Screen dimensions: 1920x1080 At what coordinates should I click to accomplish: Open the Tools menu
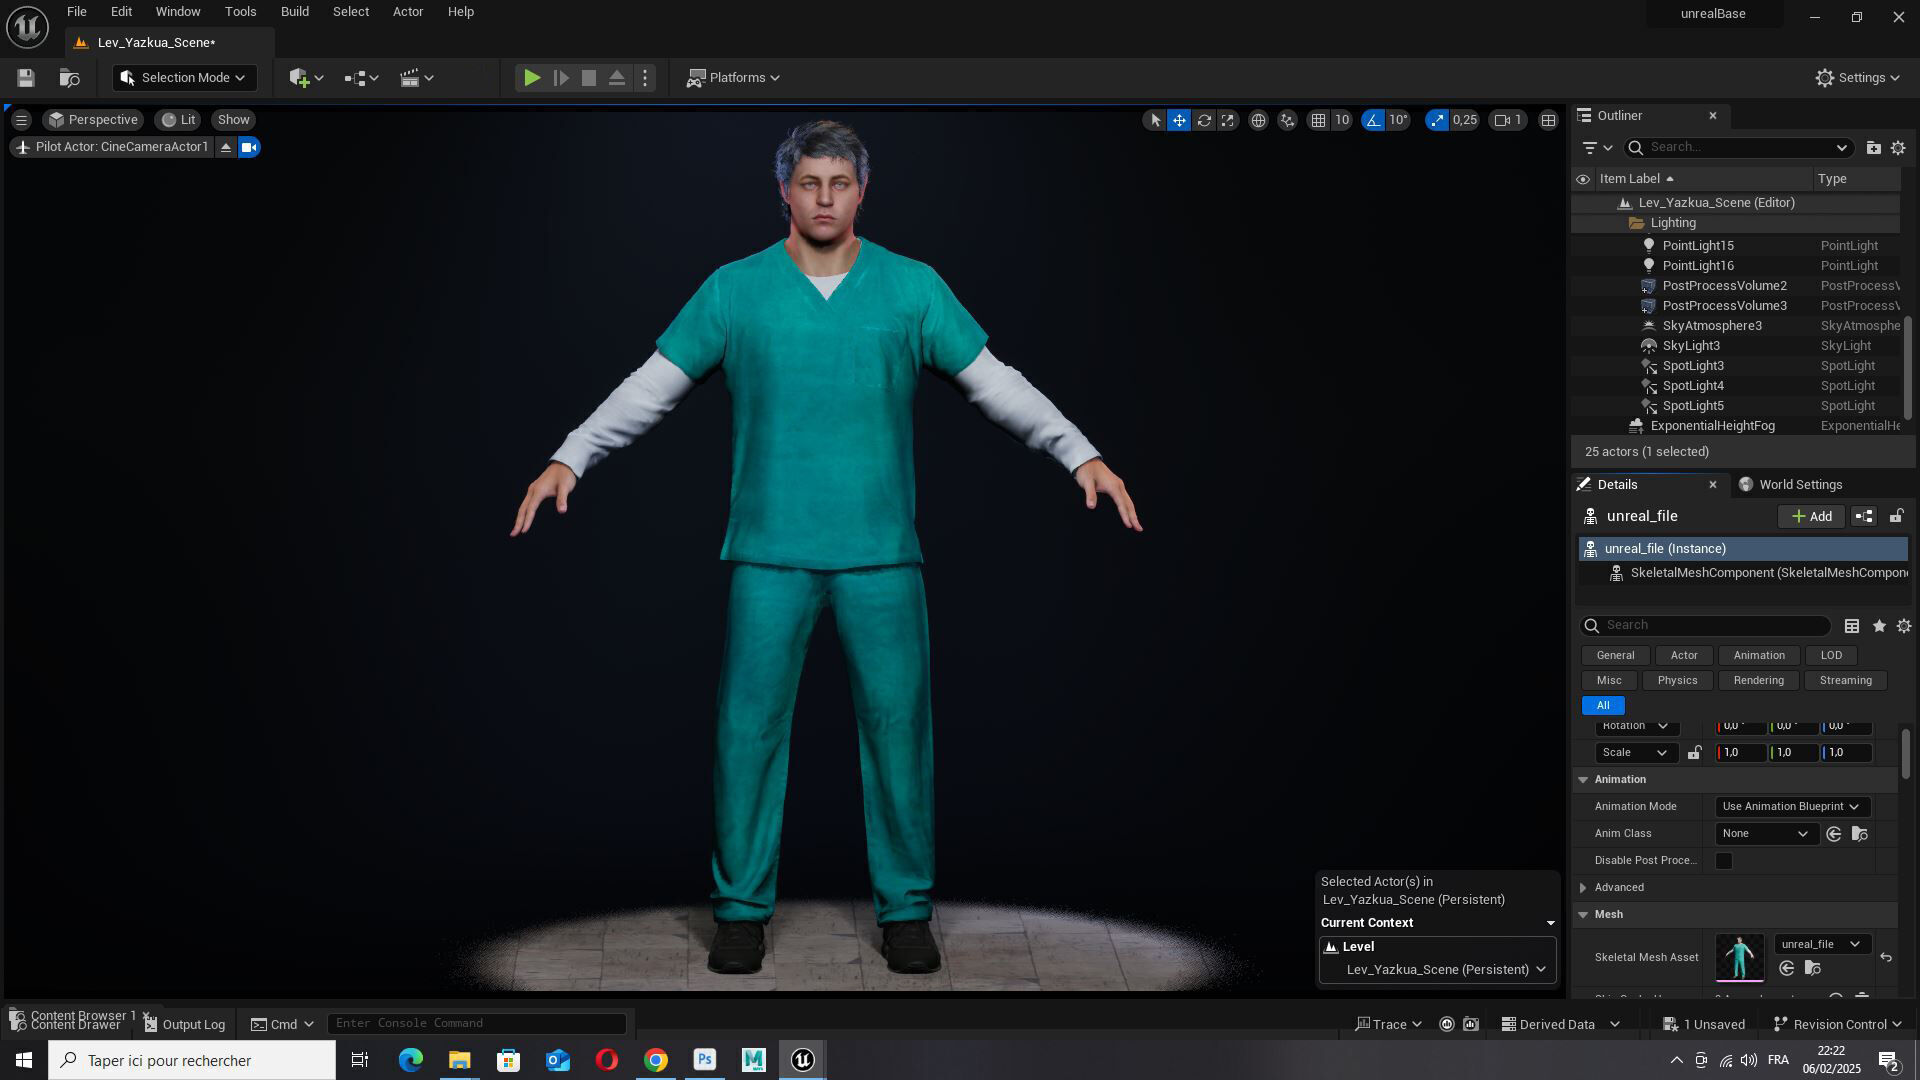[240, 12]
